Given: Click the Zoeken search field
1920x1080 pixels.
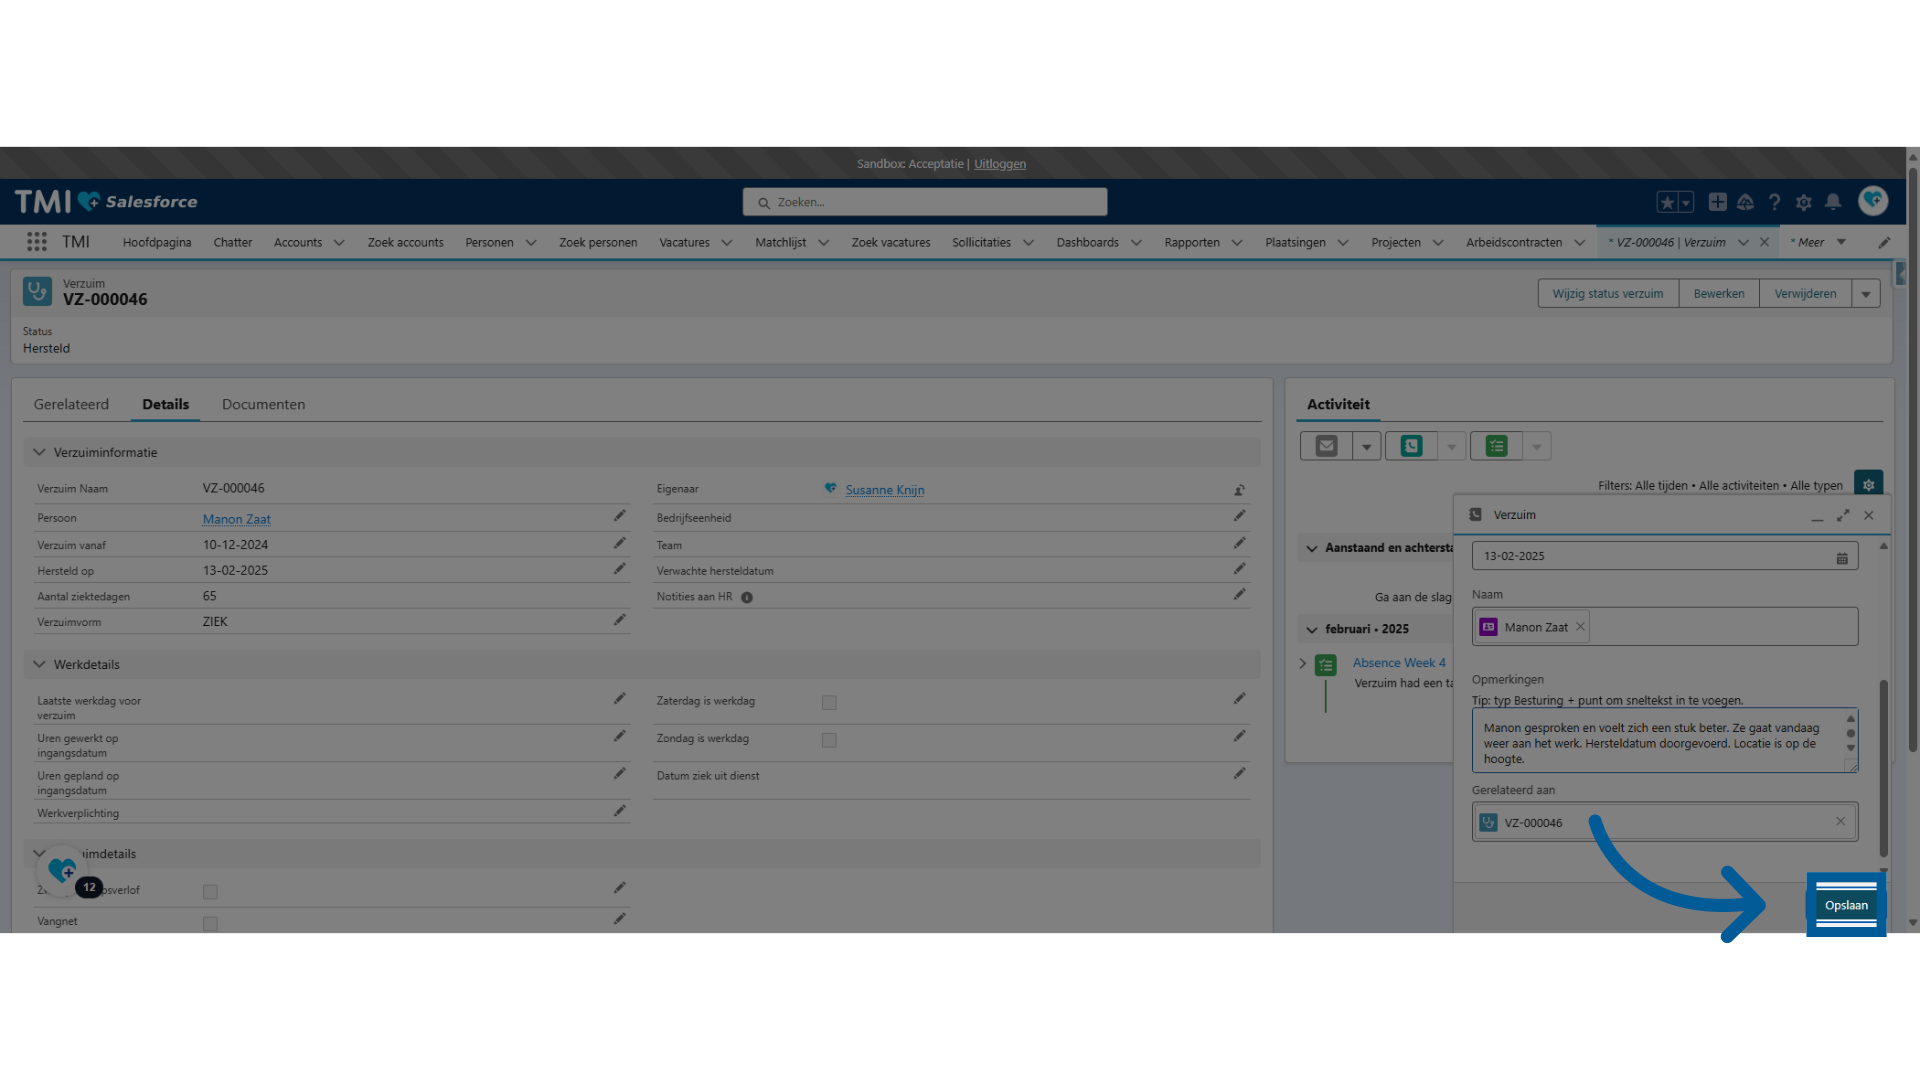Looking at the screenshot, I should [x=925, y=202].
